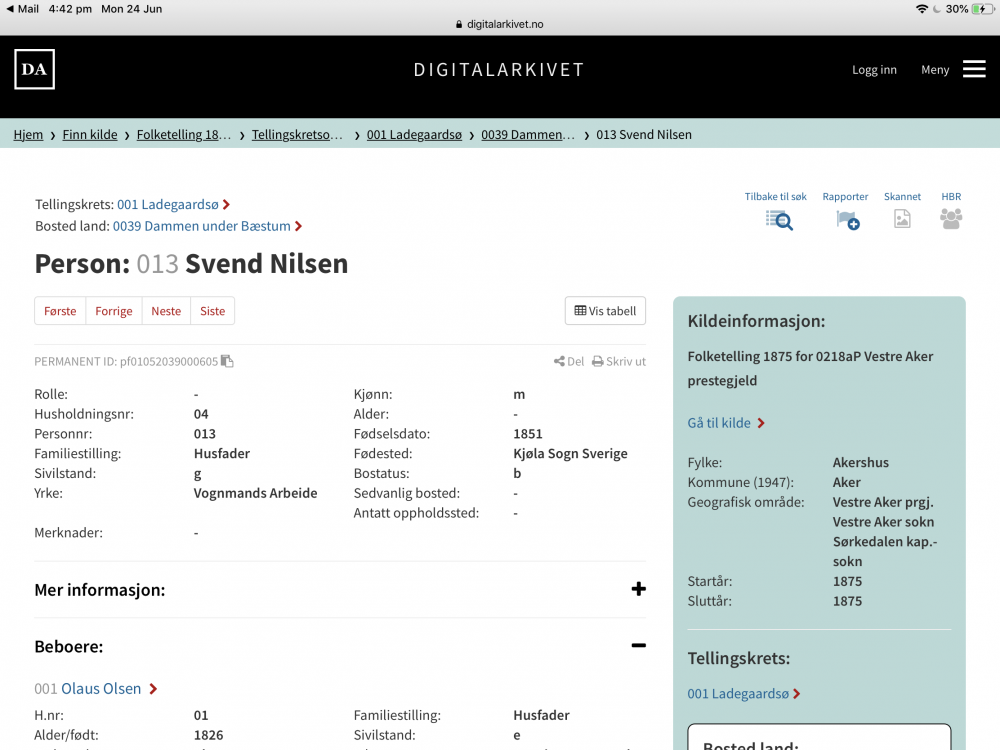Open resident 001 Olaus Olsen
This screenshot has width=1000, height=750.
click(x=100, y=688)
